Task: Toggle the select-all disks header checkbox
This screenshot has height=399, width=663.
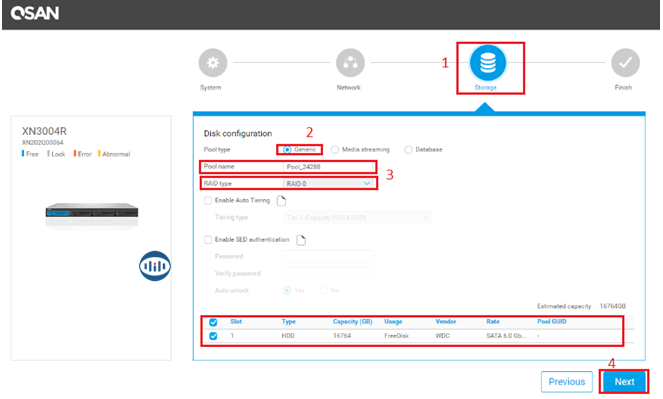Action: 213,322
